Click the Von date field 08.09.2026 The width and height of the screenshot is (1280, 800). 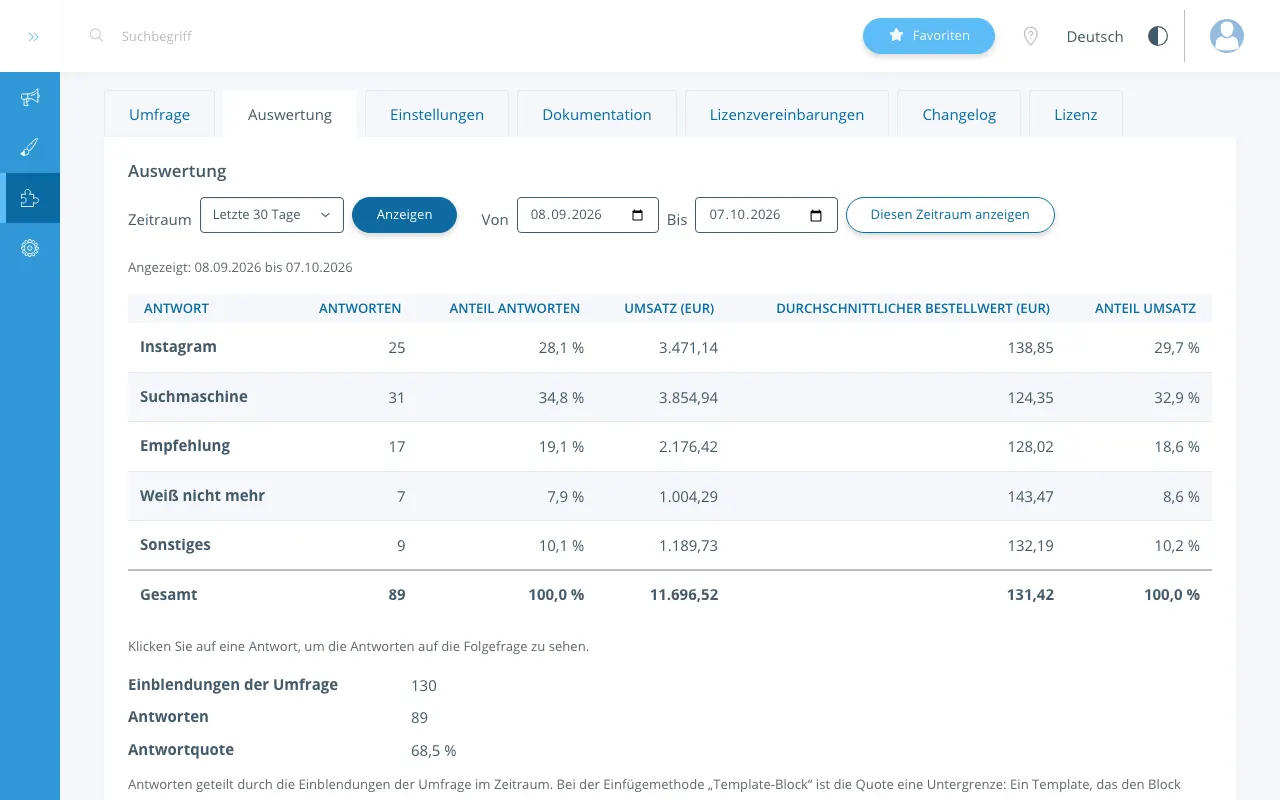click(588, 215)
